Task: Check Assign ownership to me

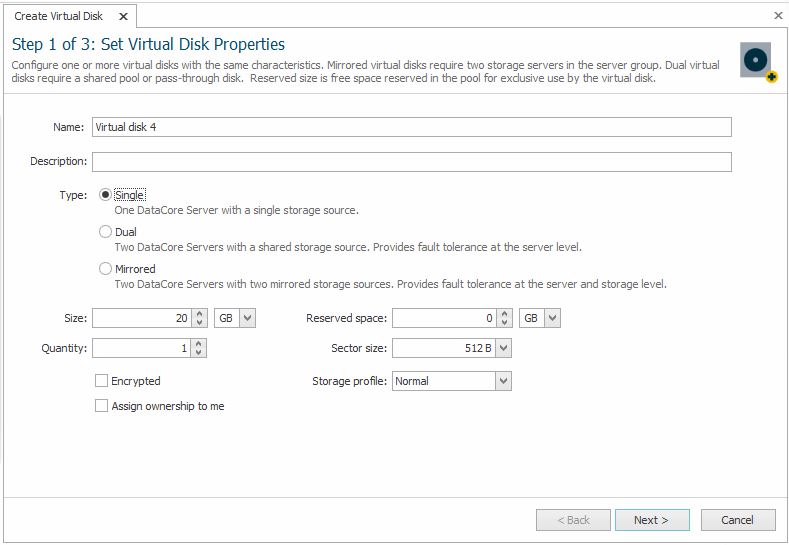Action: (x=101, y=406)
